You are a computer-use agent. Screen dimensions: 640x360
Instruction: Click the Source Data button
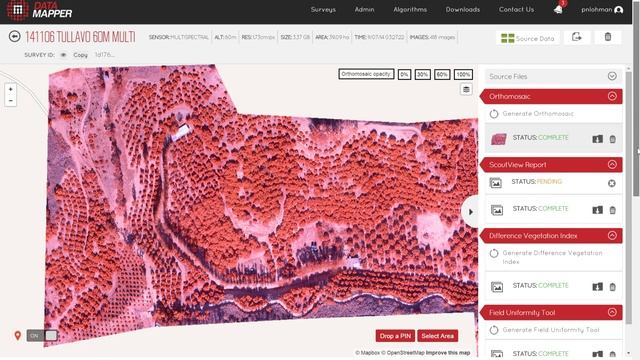coord(527,38)
